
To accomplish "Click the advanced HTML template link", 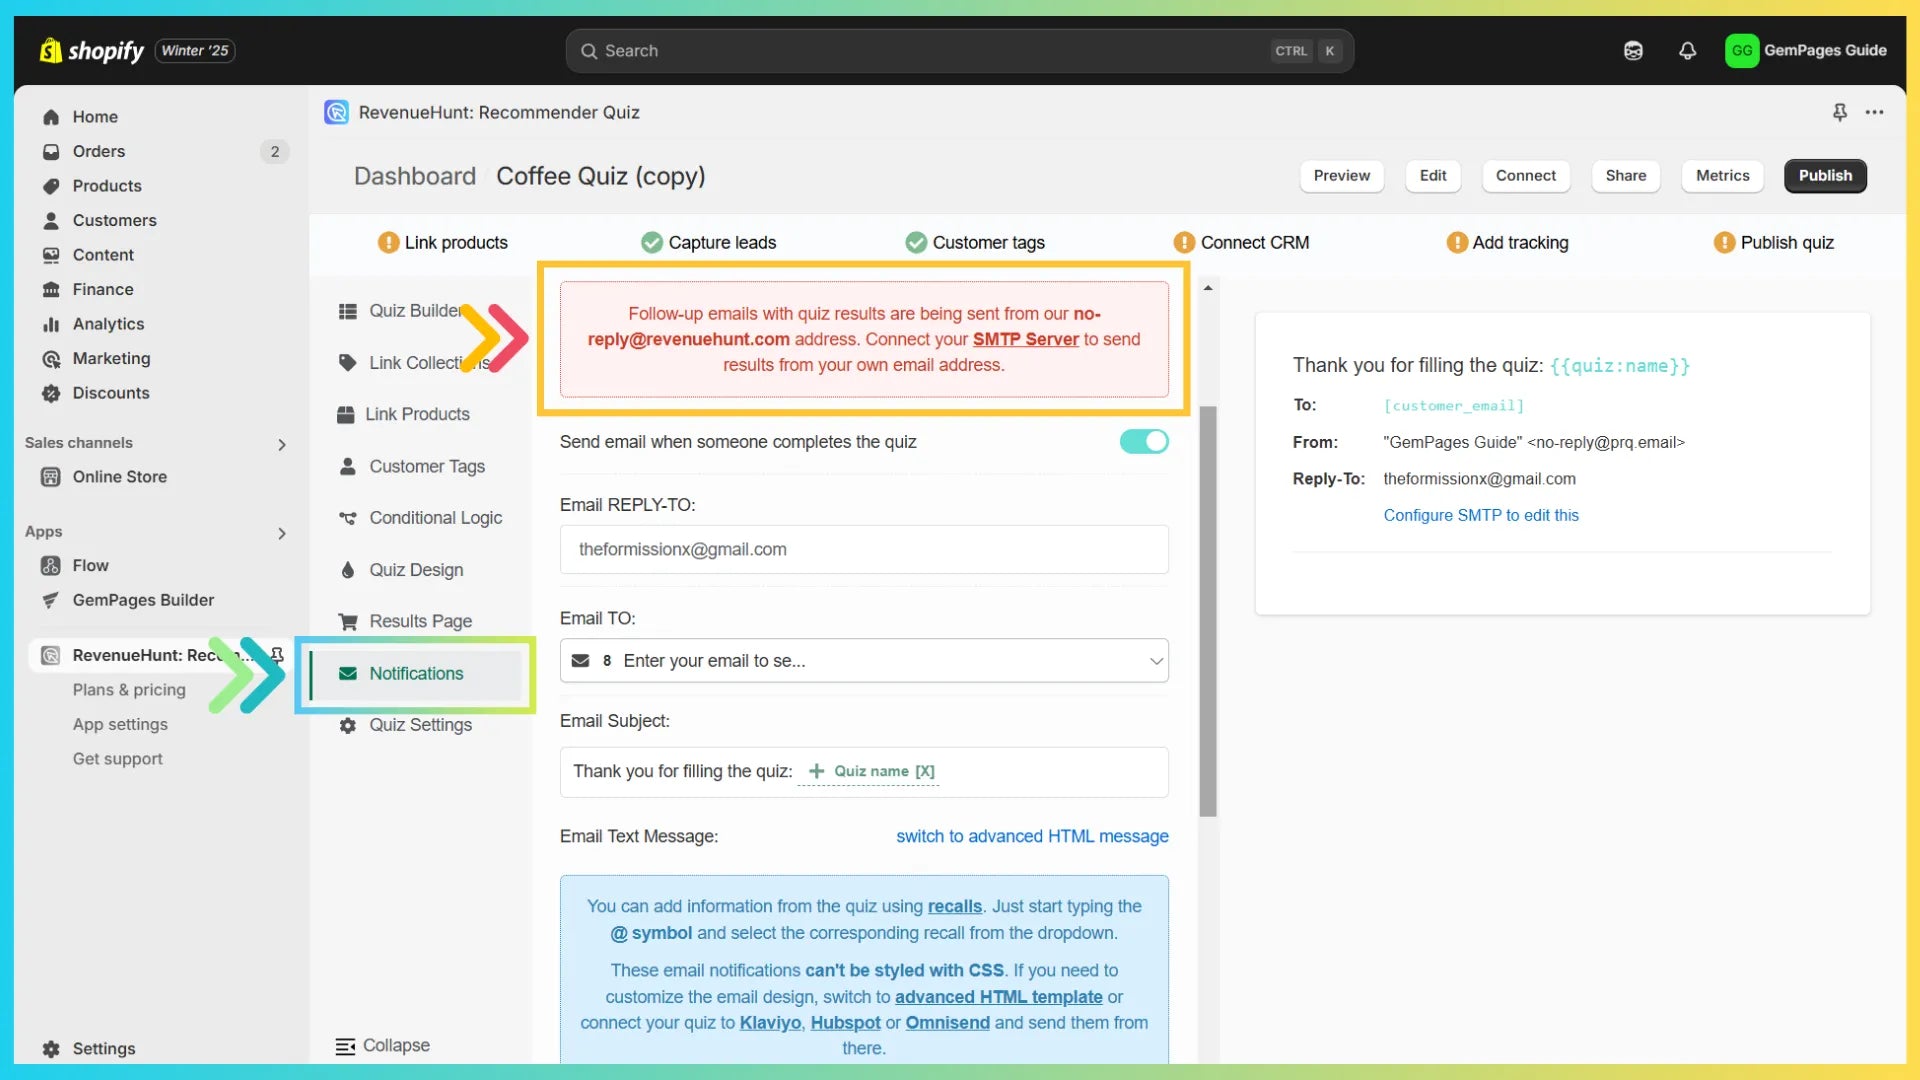I will coord(998,997).
